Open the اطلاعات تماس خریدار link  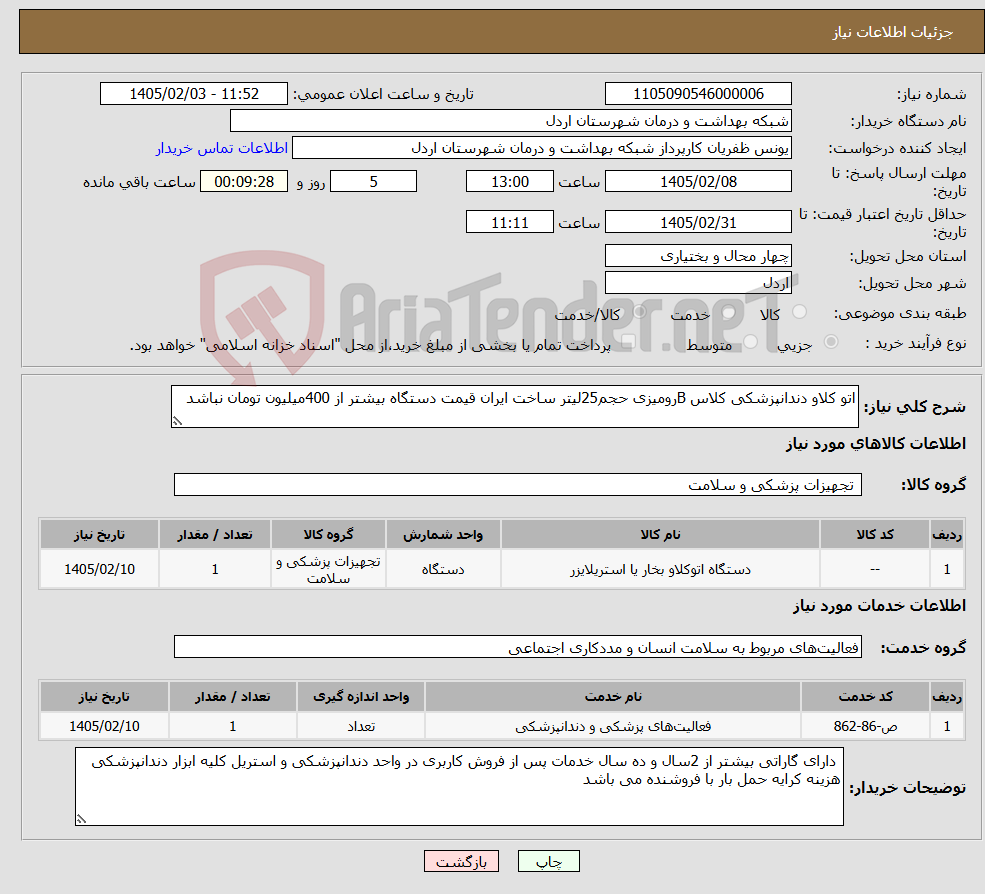pos(222,148)
